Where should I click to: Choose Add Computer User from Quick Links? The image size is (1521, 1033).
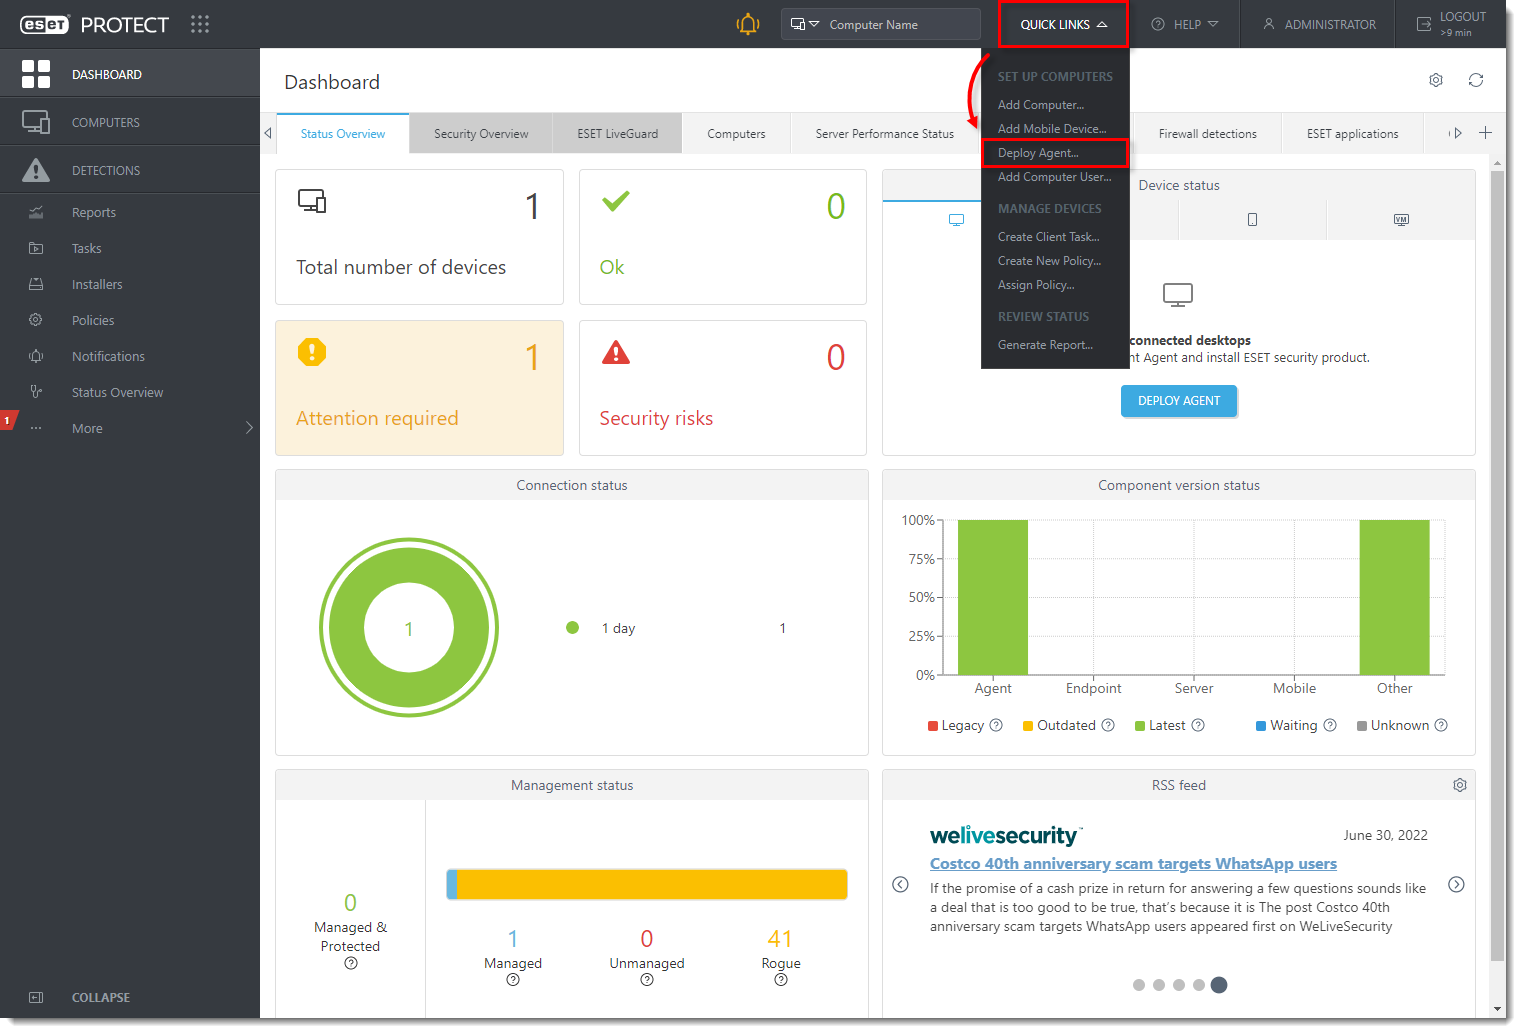(1054, 177)
